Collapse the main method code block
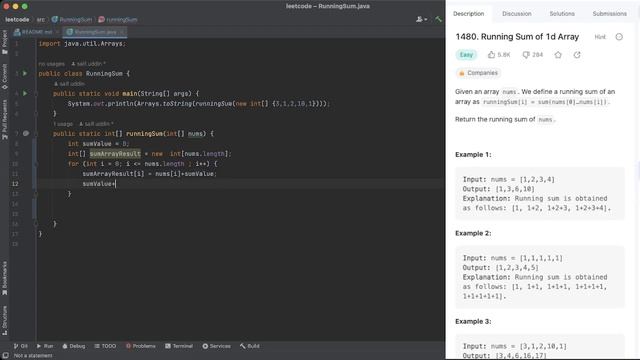Image resolution: width=640 pixels, height=360 pixels. 36,93
